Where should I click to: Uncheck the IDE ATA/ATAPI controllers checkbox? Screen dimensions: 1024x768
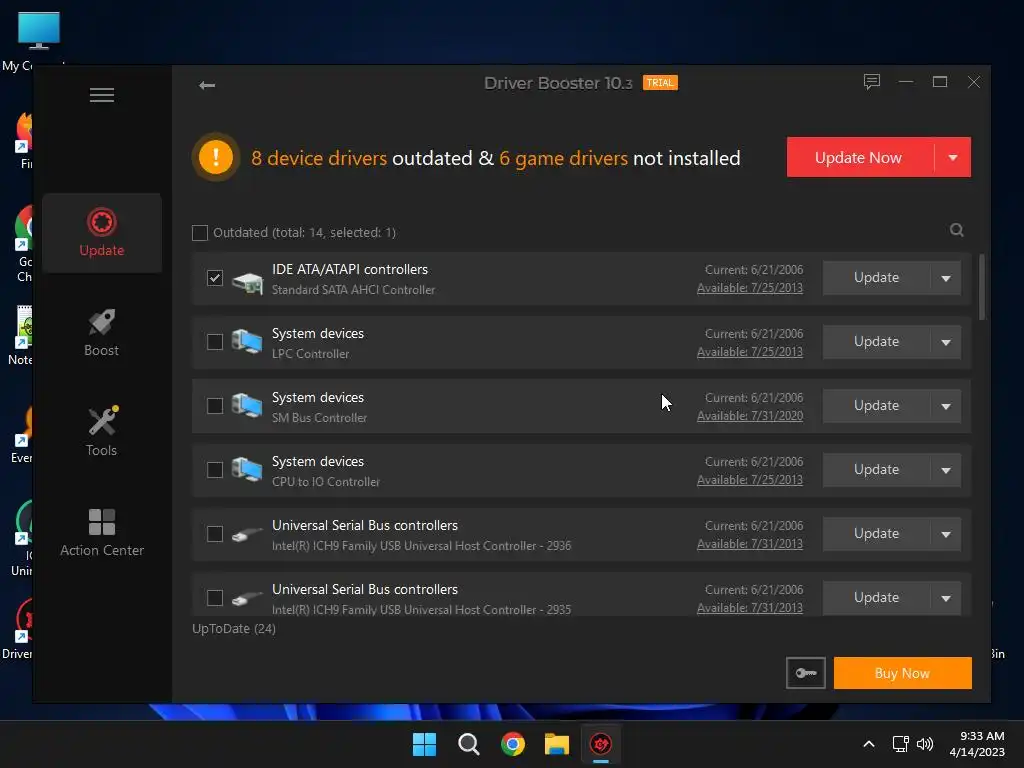tap(215, 278)
